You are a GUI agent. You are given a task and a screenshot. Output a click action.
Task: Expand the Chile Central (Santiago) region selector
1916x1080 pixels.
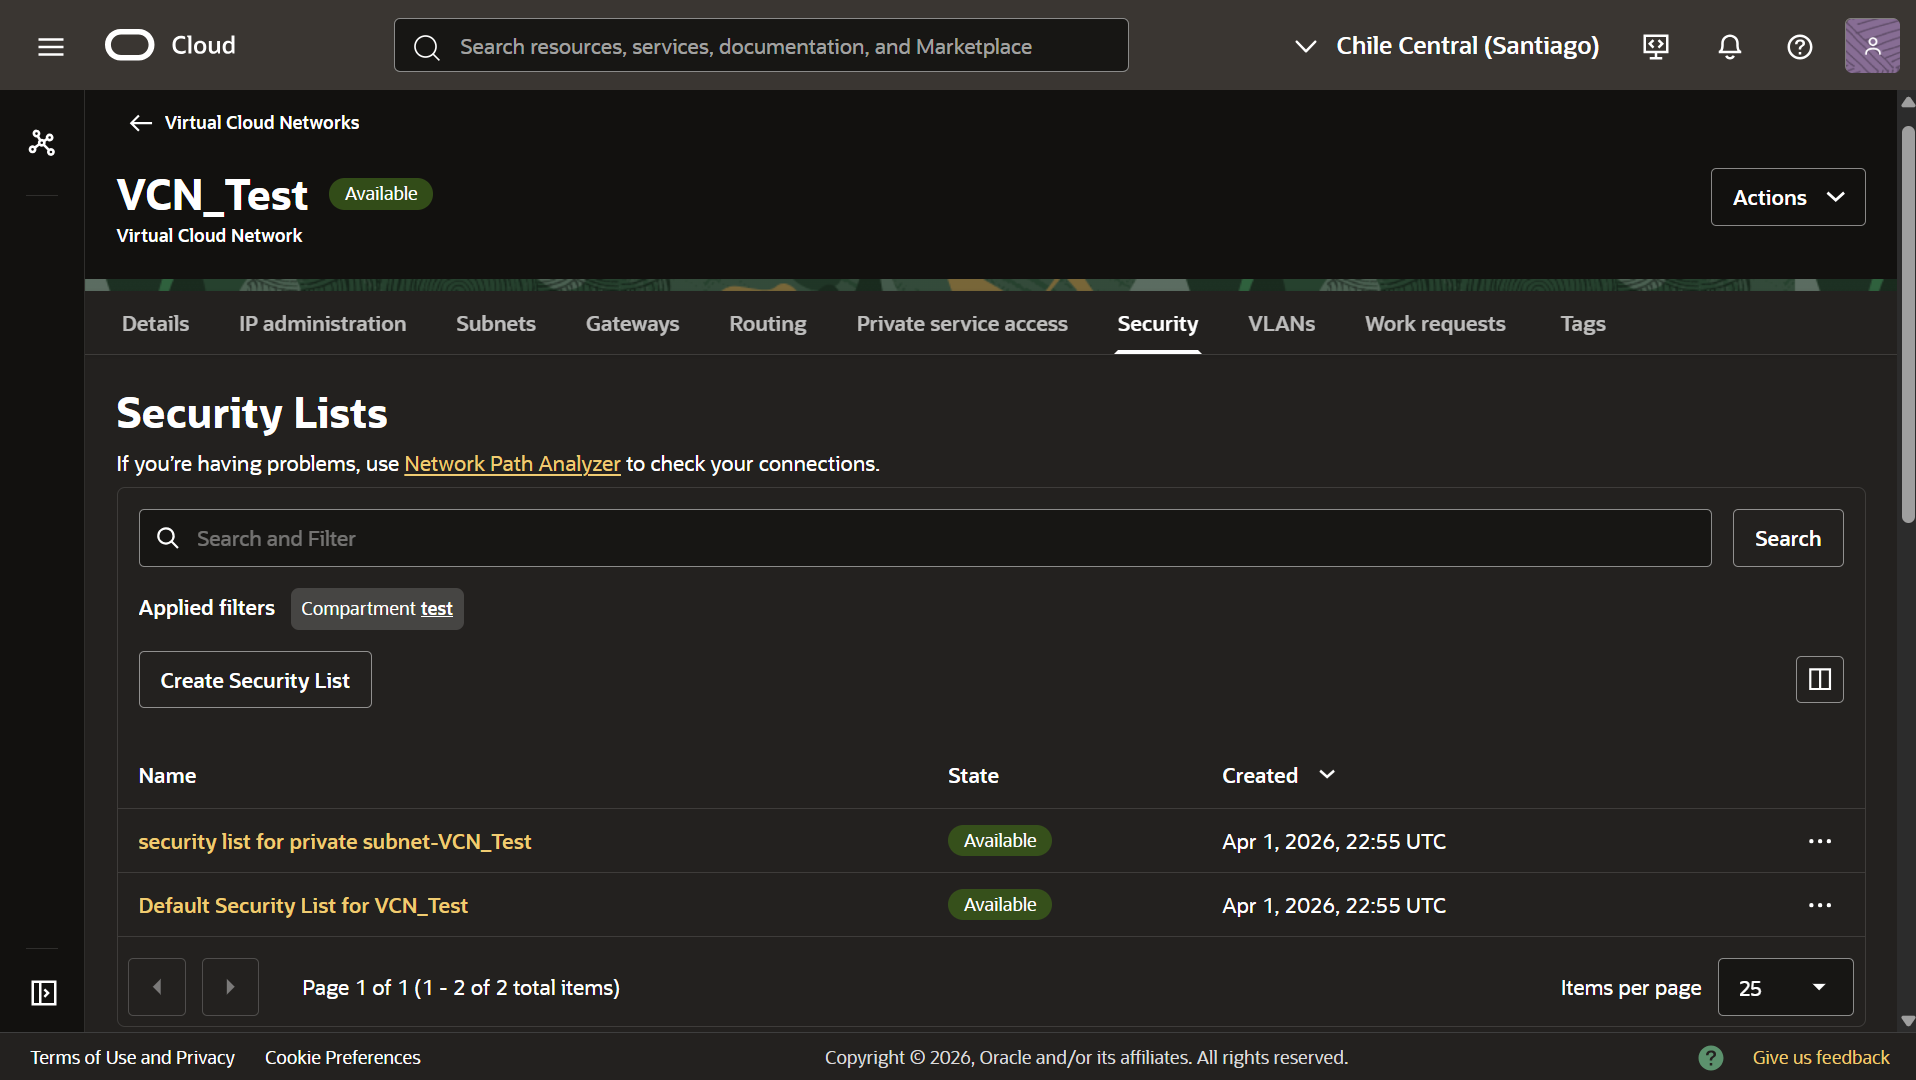[x=1447, y=46]
